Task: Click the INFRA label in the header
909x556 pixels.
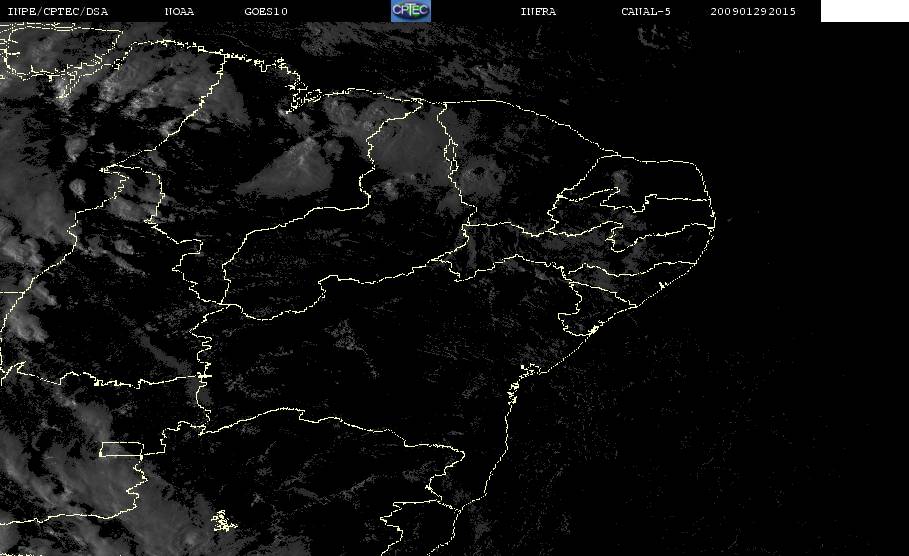Action: pos(538,11)
